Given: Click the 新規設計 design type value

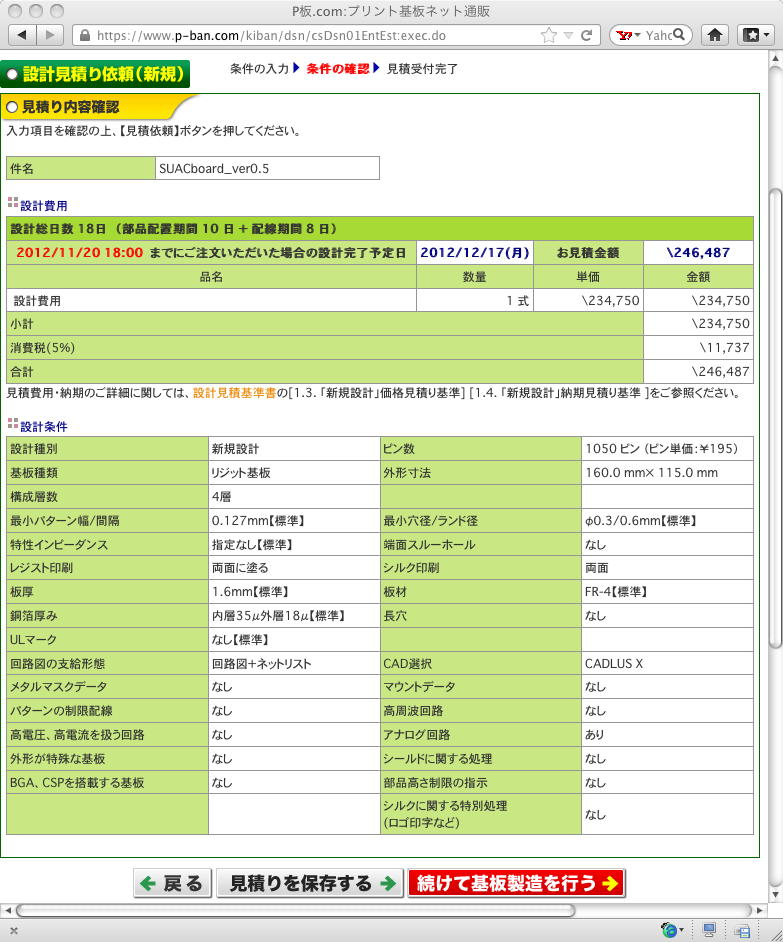Looking at the screenshot, I should pyautogui.click(x=235, y=448).
